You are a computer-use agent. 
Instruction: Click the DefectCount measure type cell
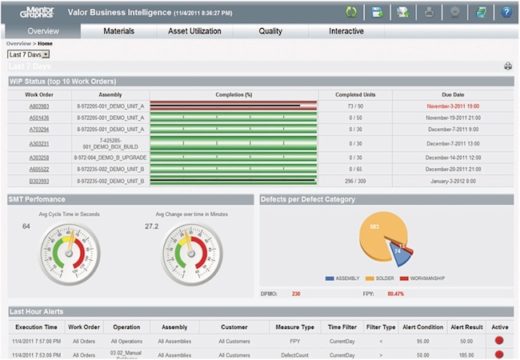point(295,355)
